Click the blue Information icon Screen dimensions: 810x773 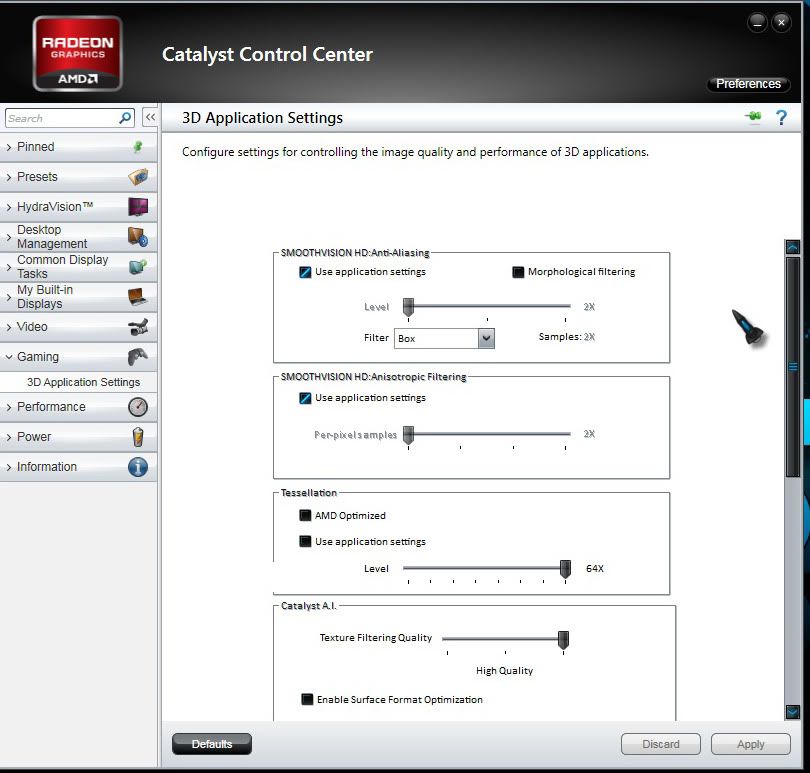(x=138, y=467)
